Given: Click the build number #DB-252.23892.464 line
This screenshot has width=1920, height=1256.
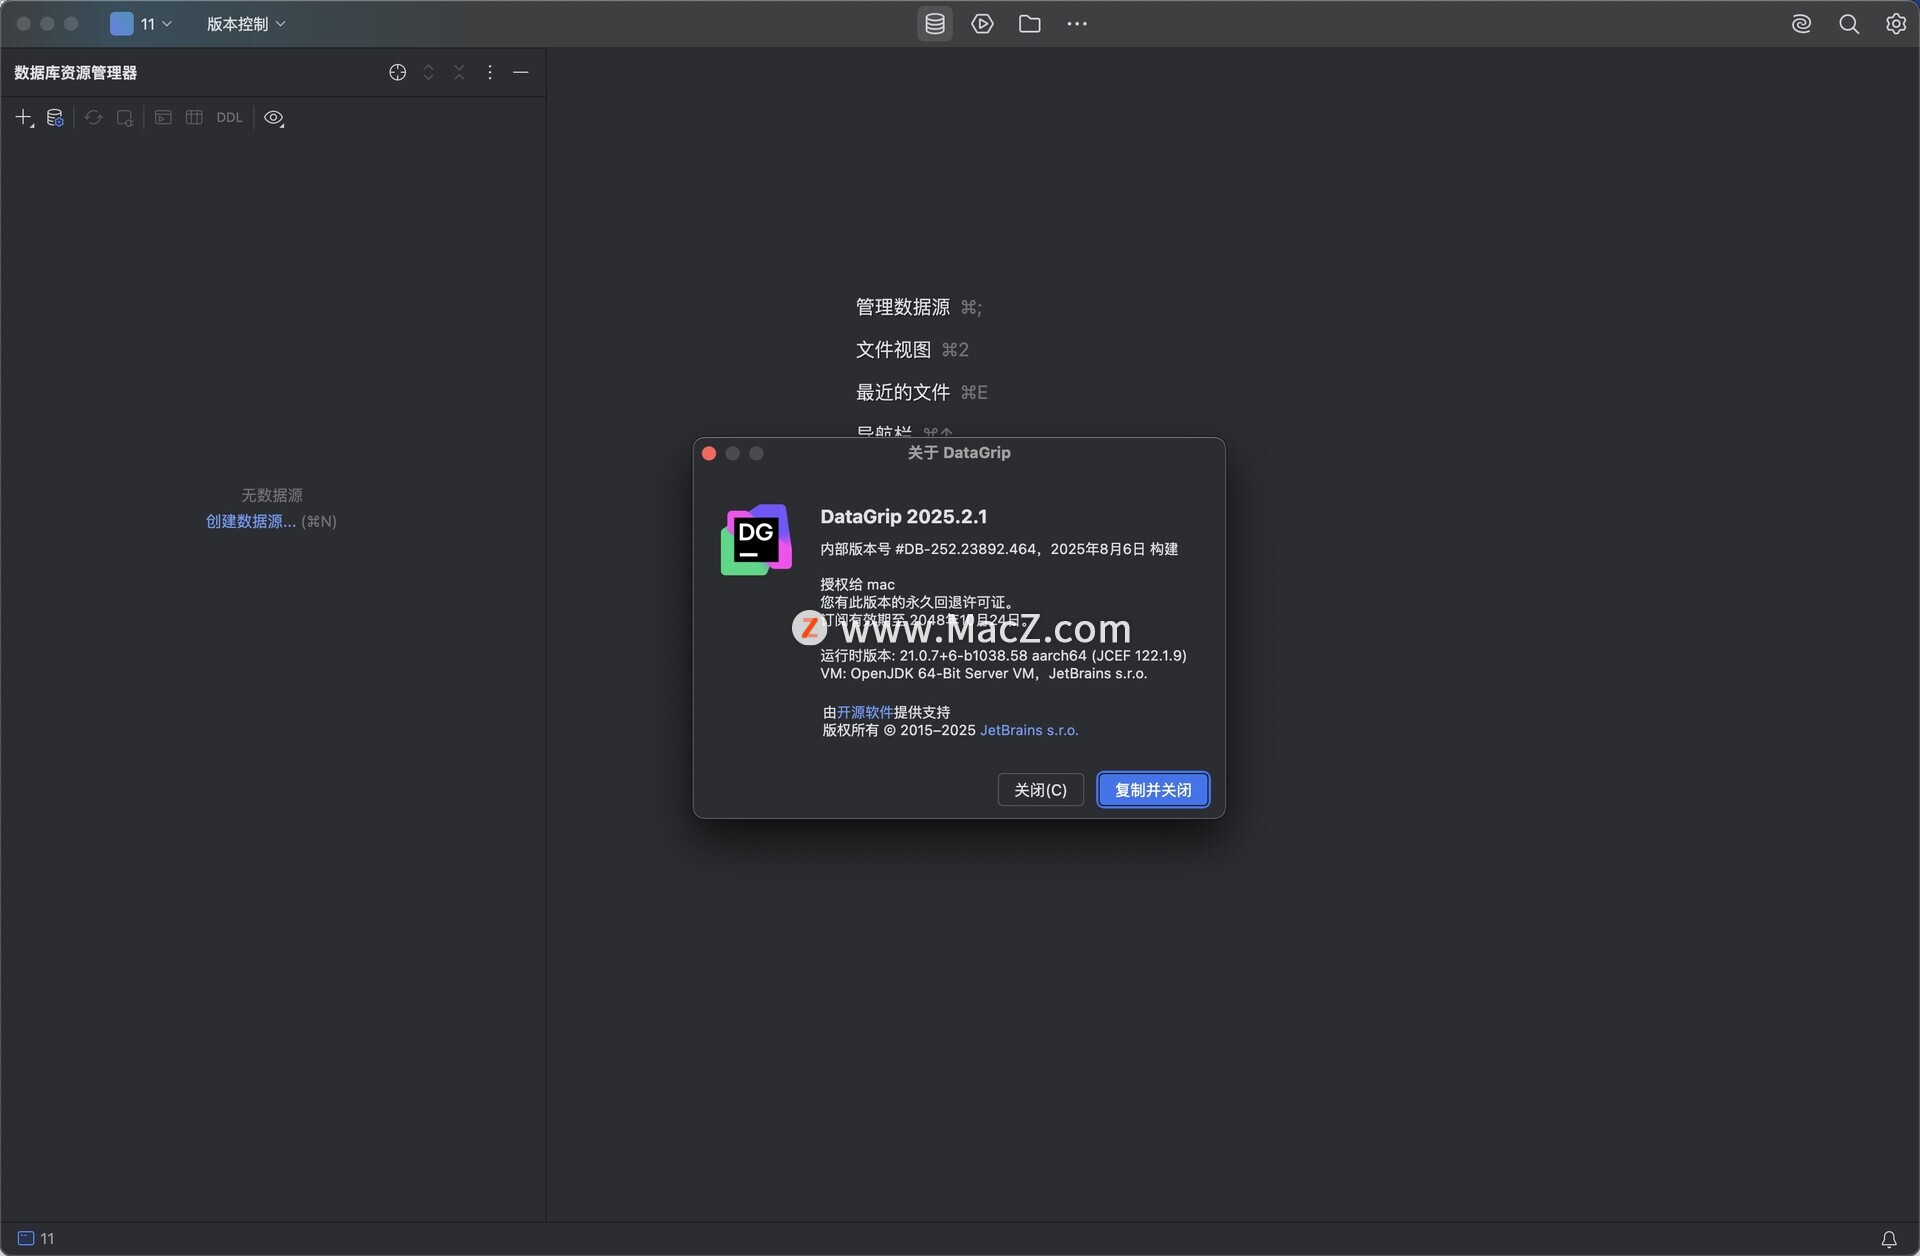Looking at the screenshot, I should tap(999, 549).
